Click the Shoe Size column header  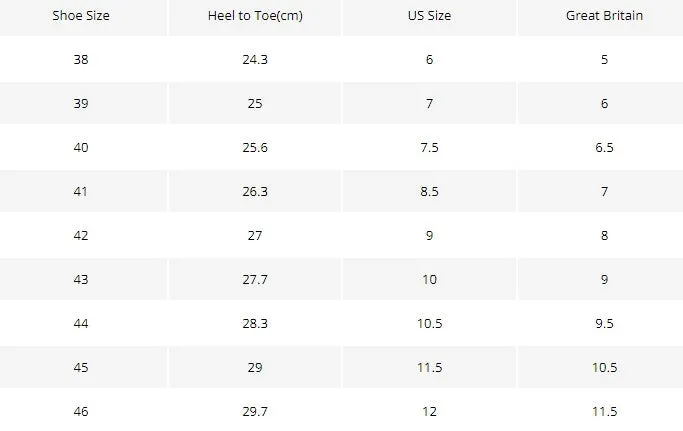81,16
